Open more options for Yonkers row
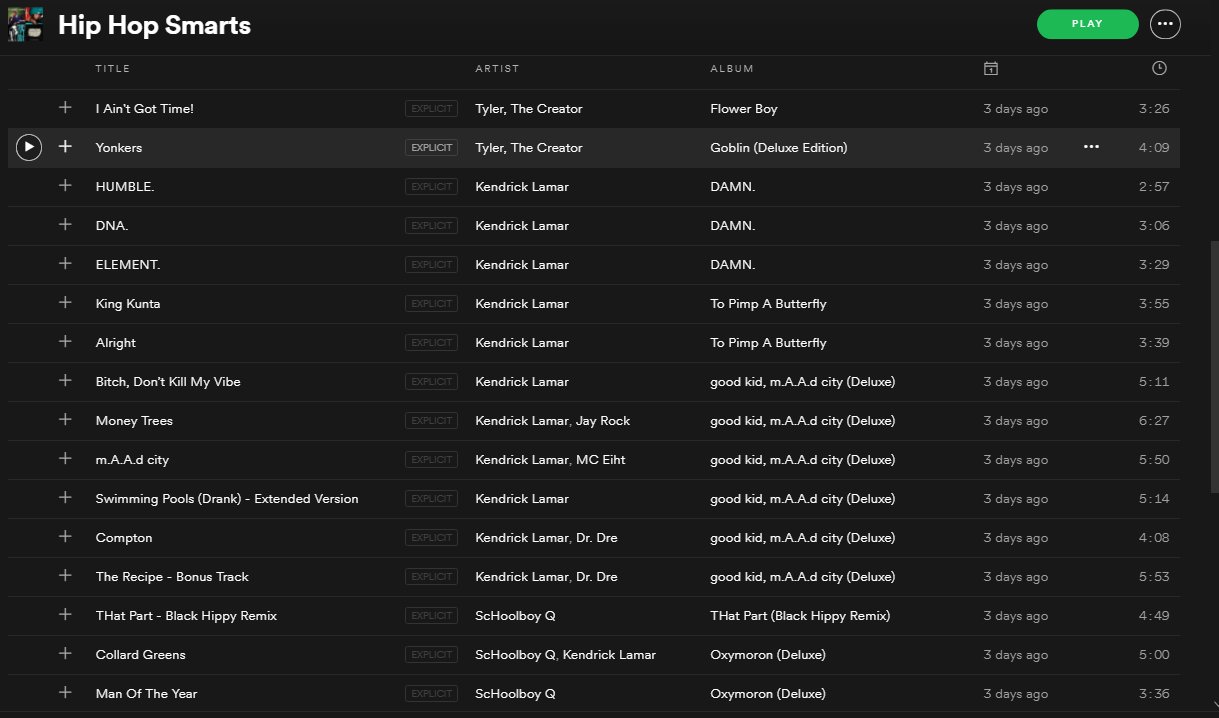The width and height of the screenshot is (1219, 718). [1091, 147]
